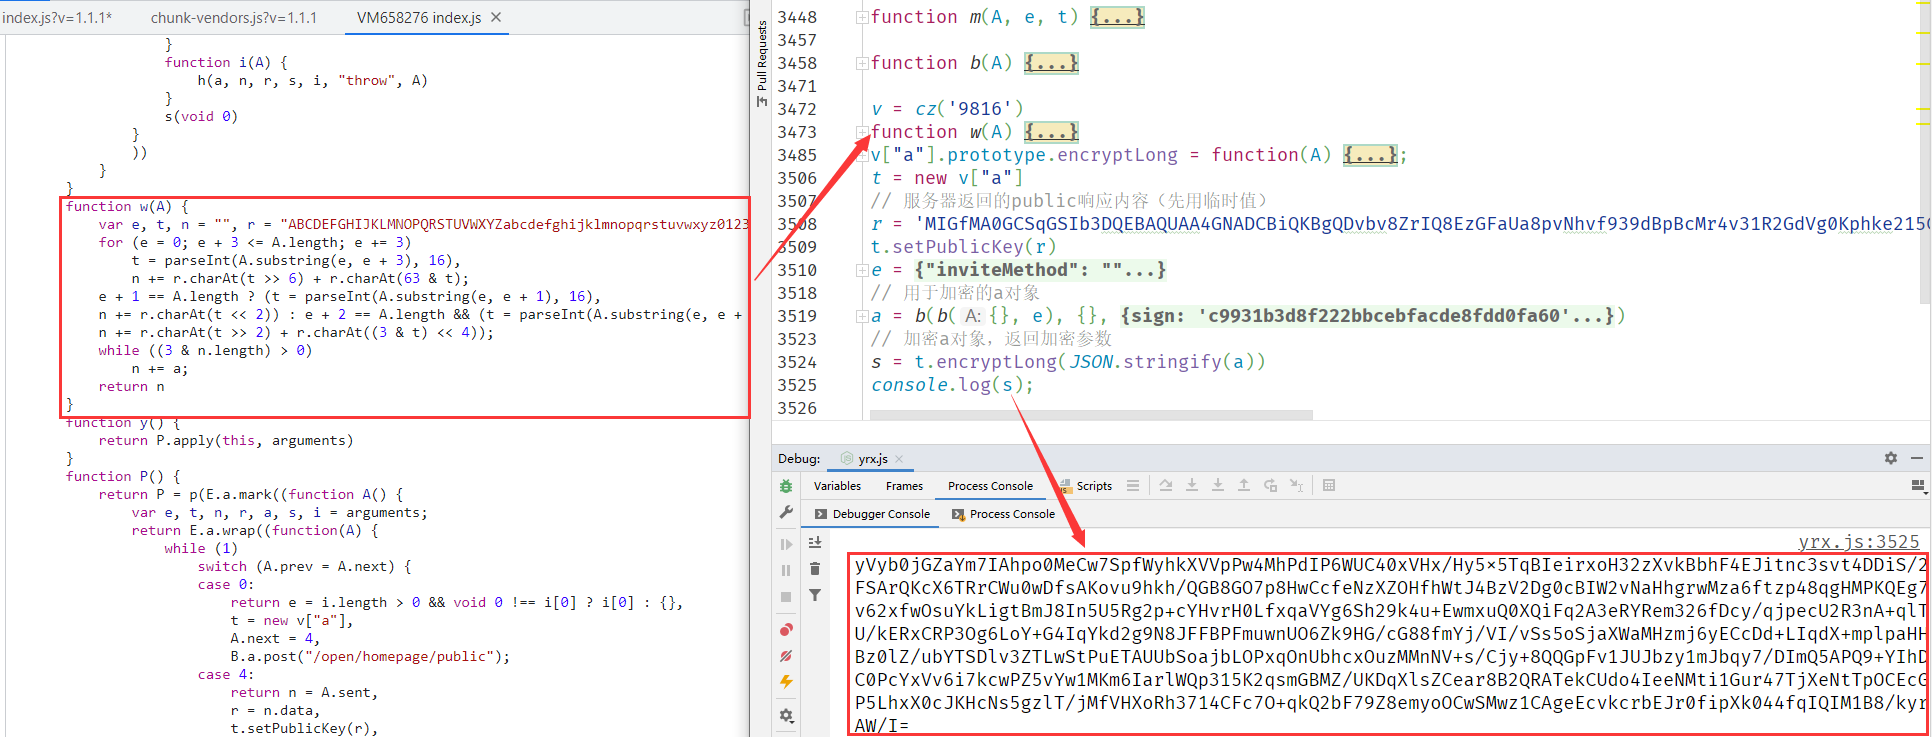Screen dimensions: 1932x737
Task: Click the console filter funnel icon
Action: coord(815,596)
